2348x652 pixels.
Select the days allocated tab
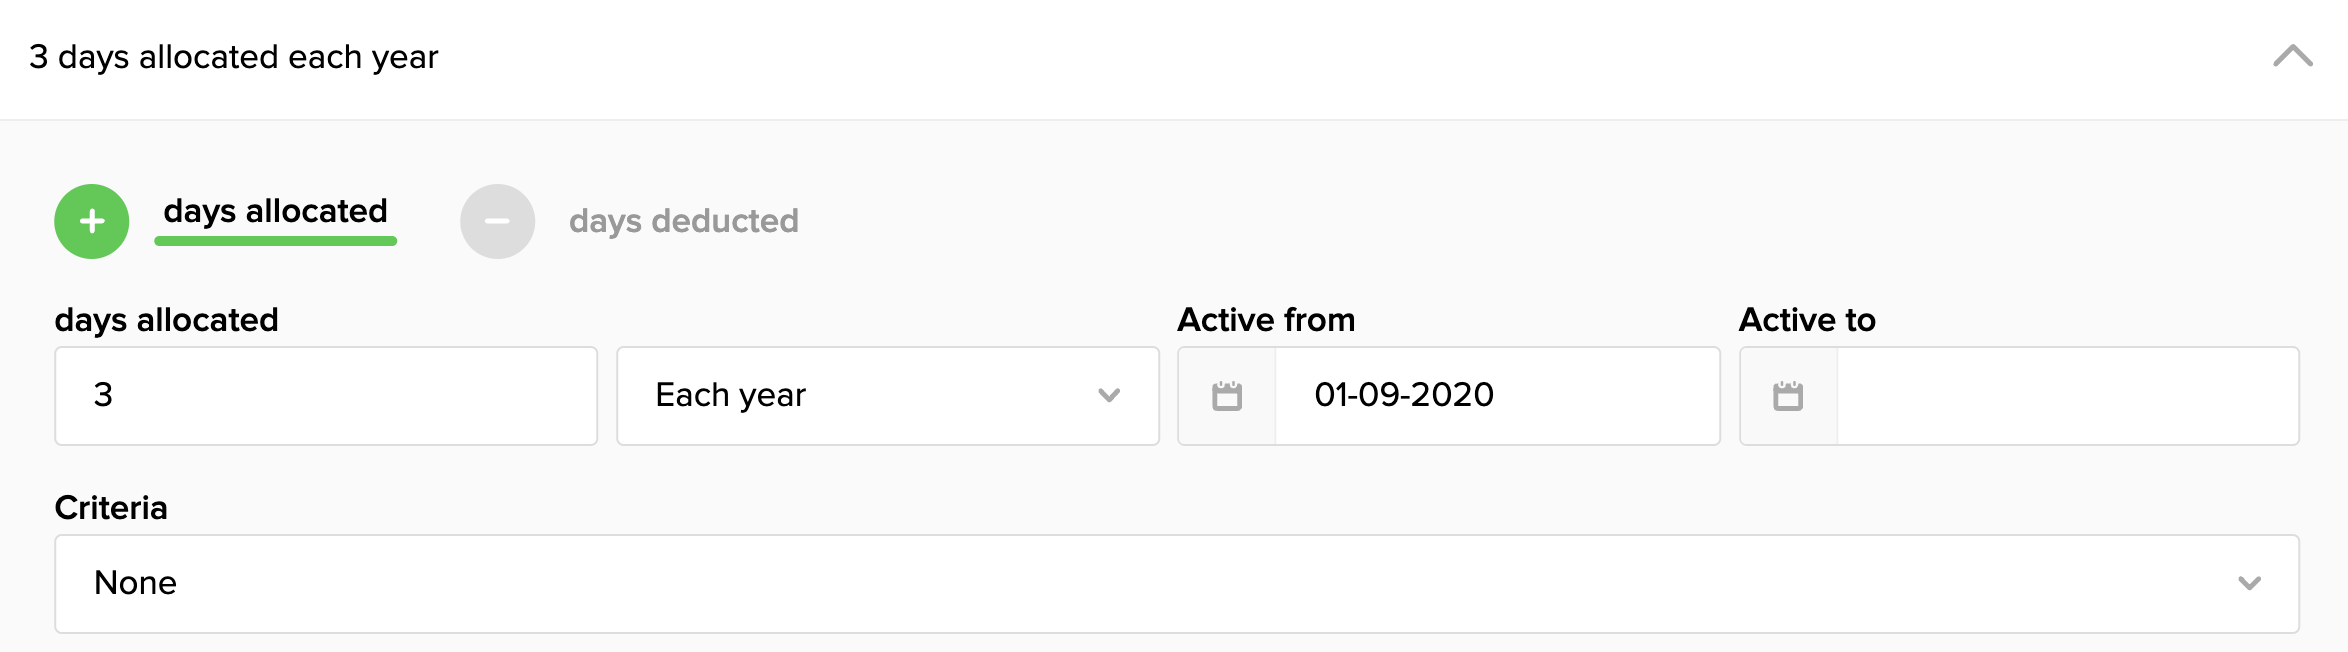[276, 211]
